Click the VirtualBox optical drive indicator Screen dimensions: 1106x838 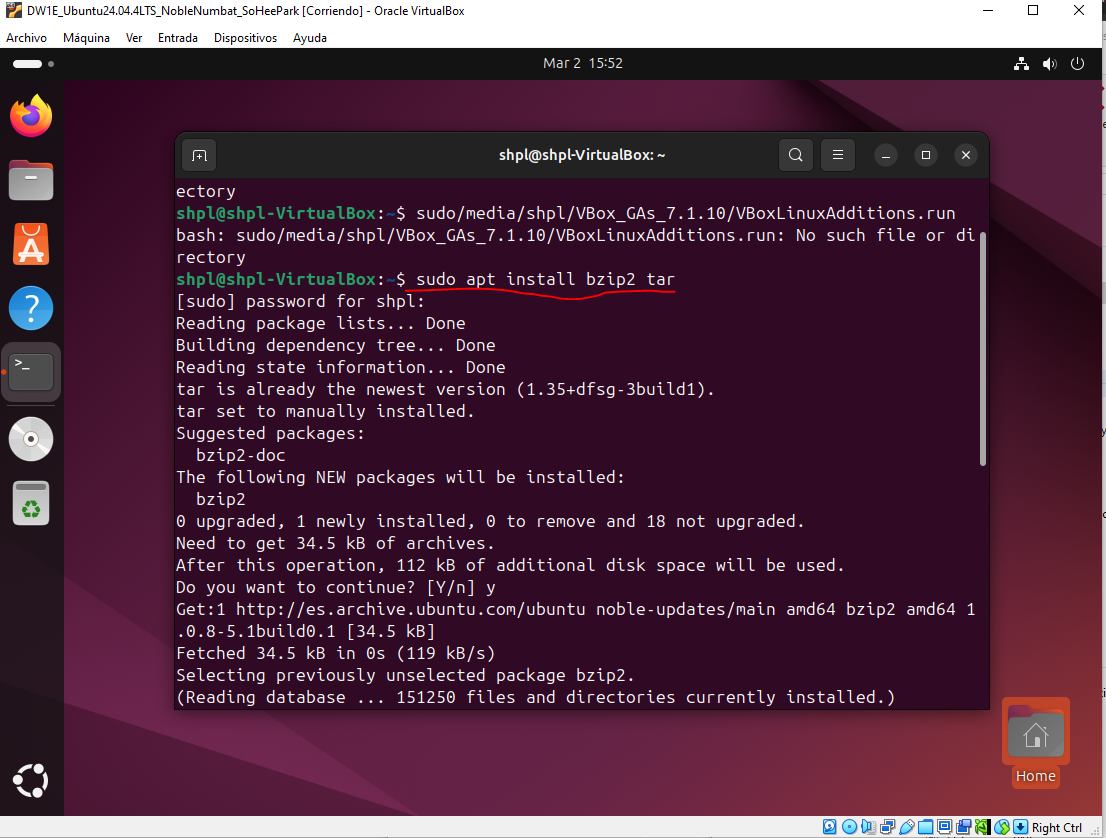849,827
